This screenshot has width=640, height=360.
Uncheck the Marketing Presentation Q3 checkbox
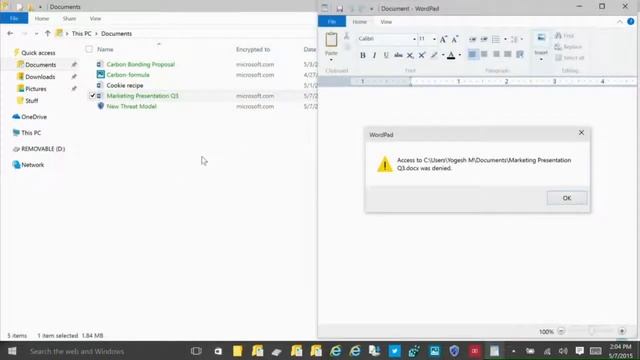(92, 96)
